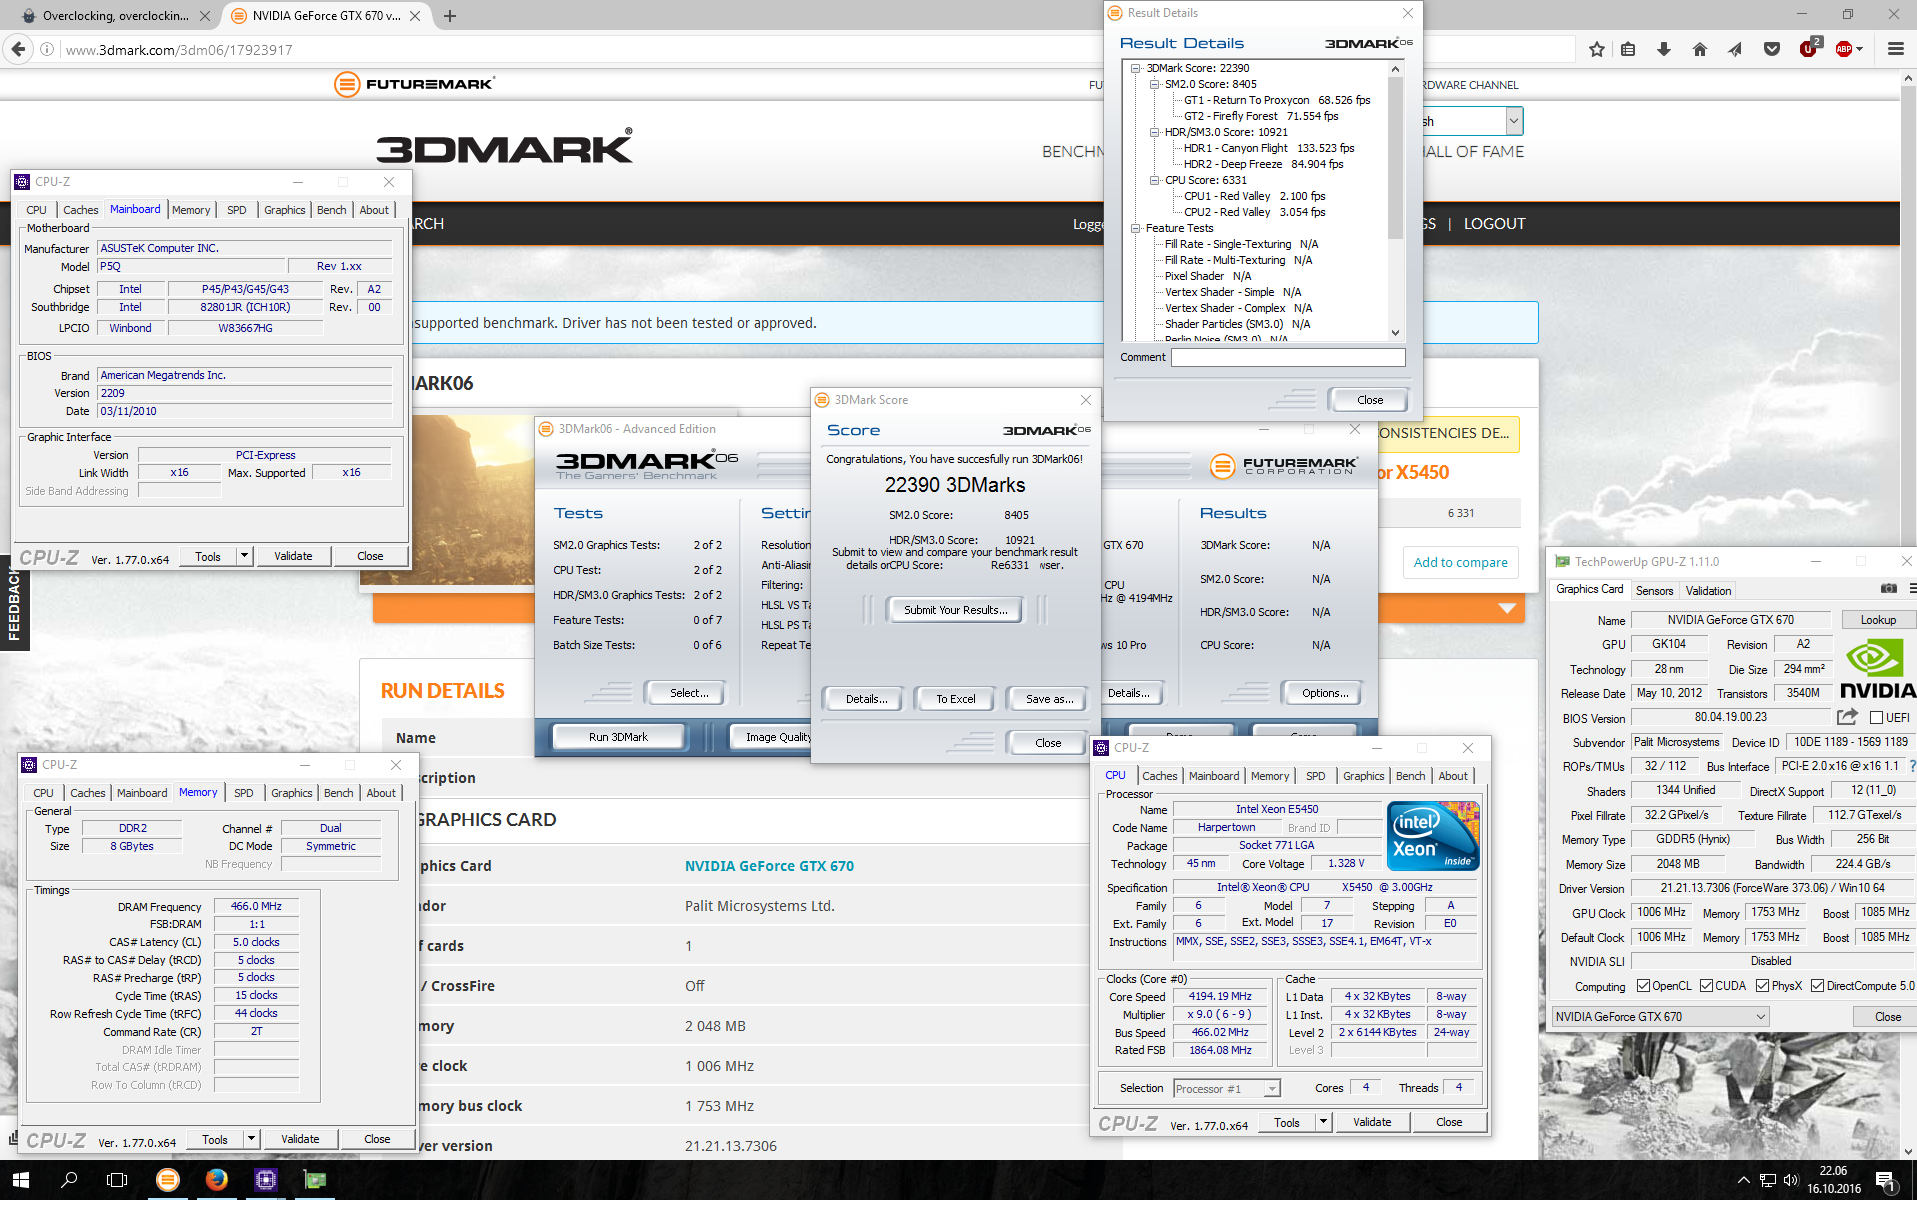Open a new Firefox tab with plus
1917x1212 pixels.
[450, 16]
